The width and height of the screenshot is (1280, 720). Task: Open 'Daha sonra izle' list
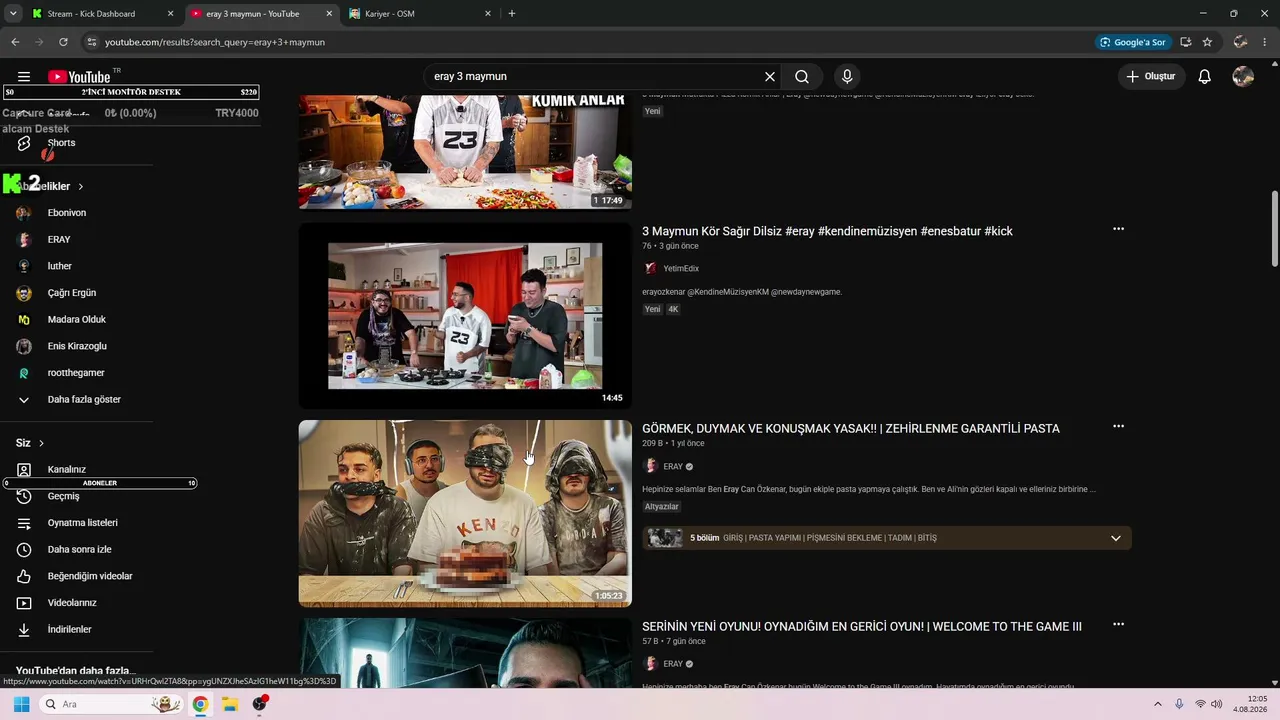(77, 550)
